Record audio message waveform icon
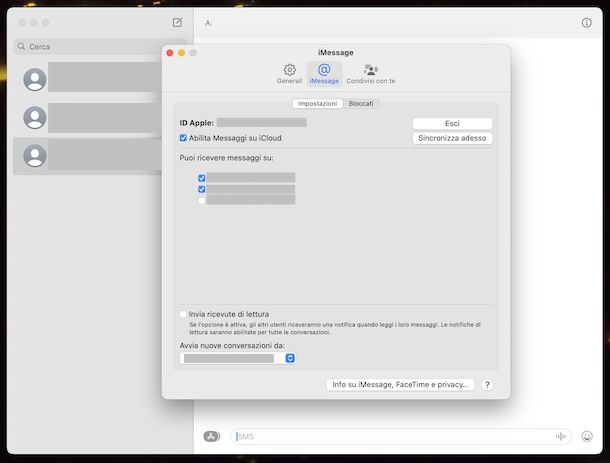610x463 pixels. point(561,437)
